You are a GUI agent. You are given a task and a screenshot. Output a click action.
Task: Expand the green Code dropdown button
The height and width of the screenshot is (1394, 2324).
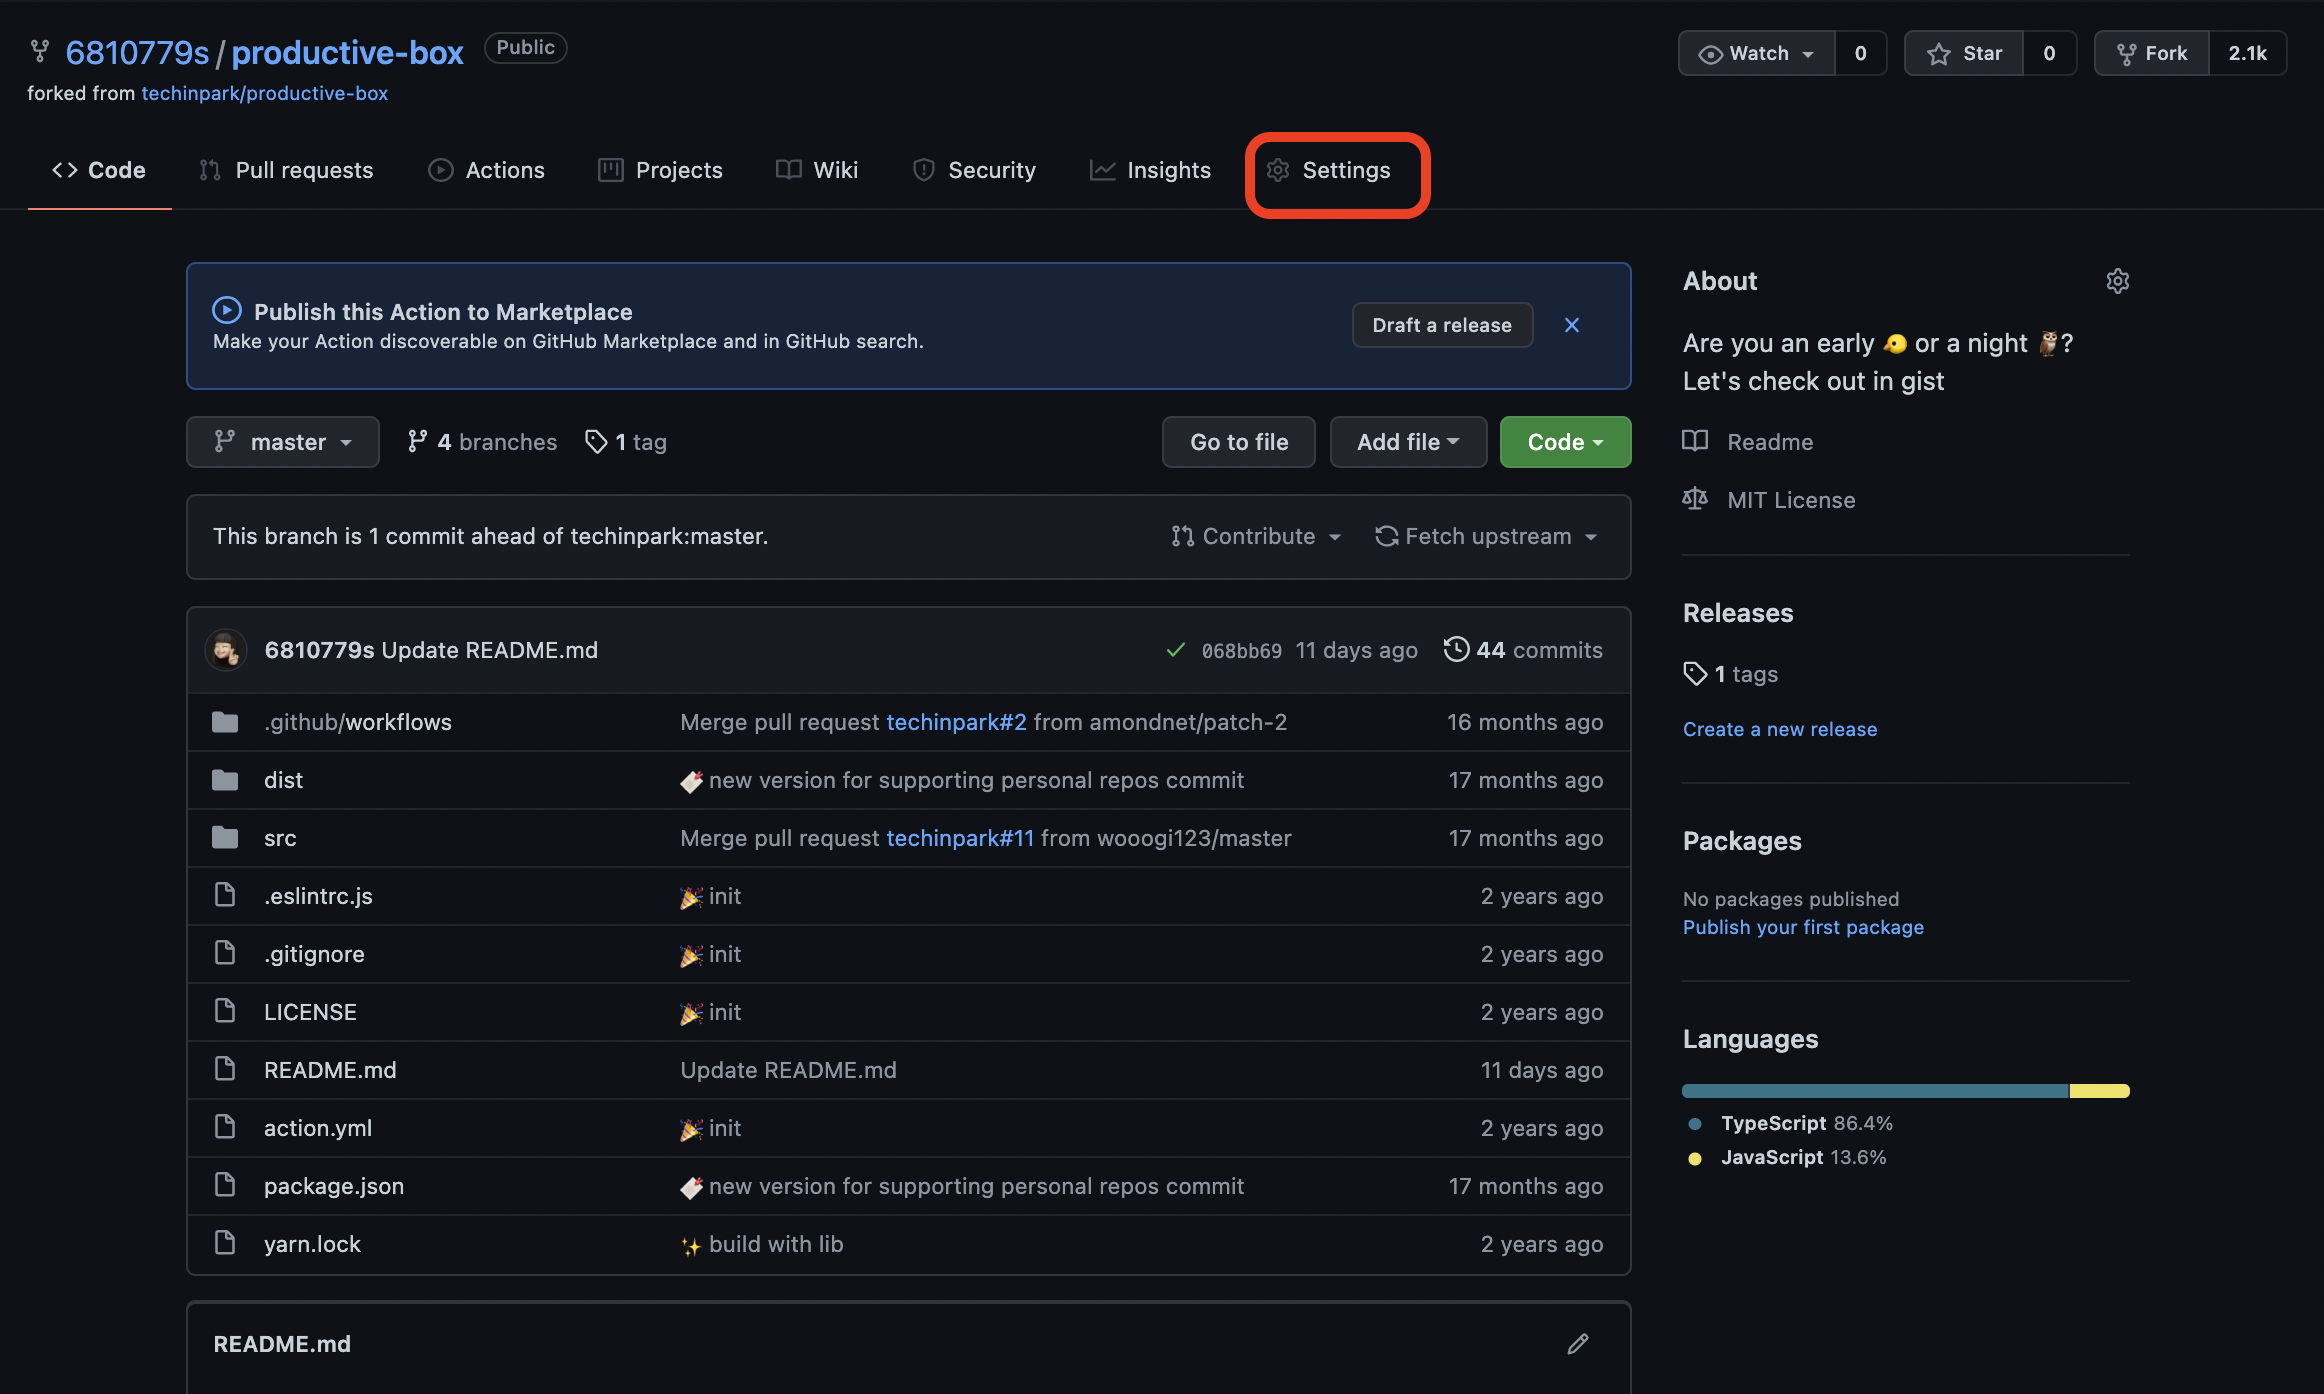click(1565, 442)
